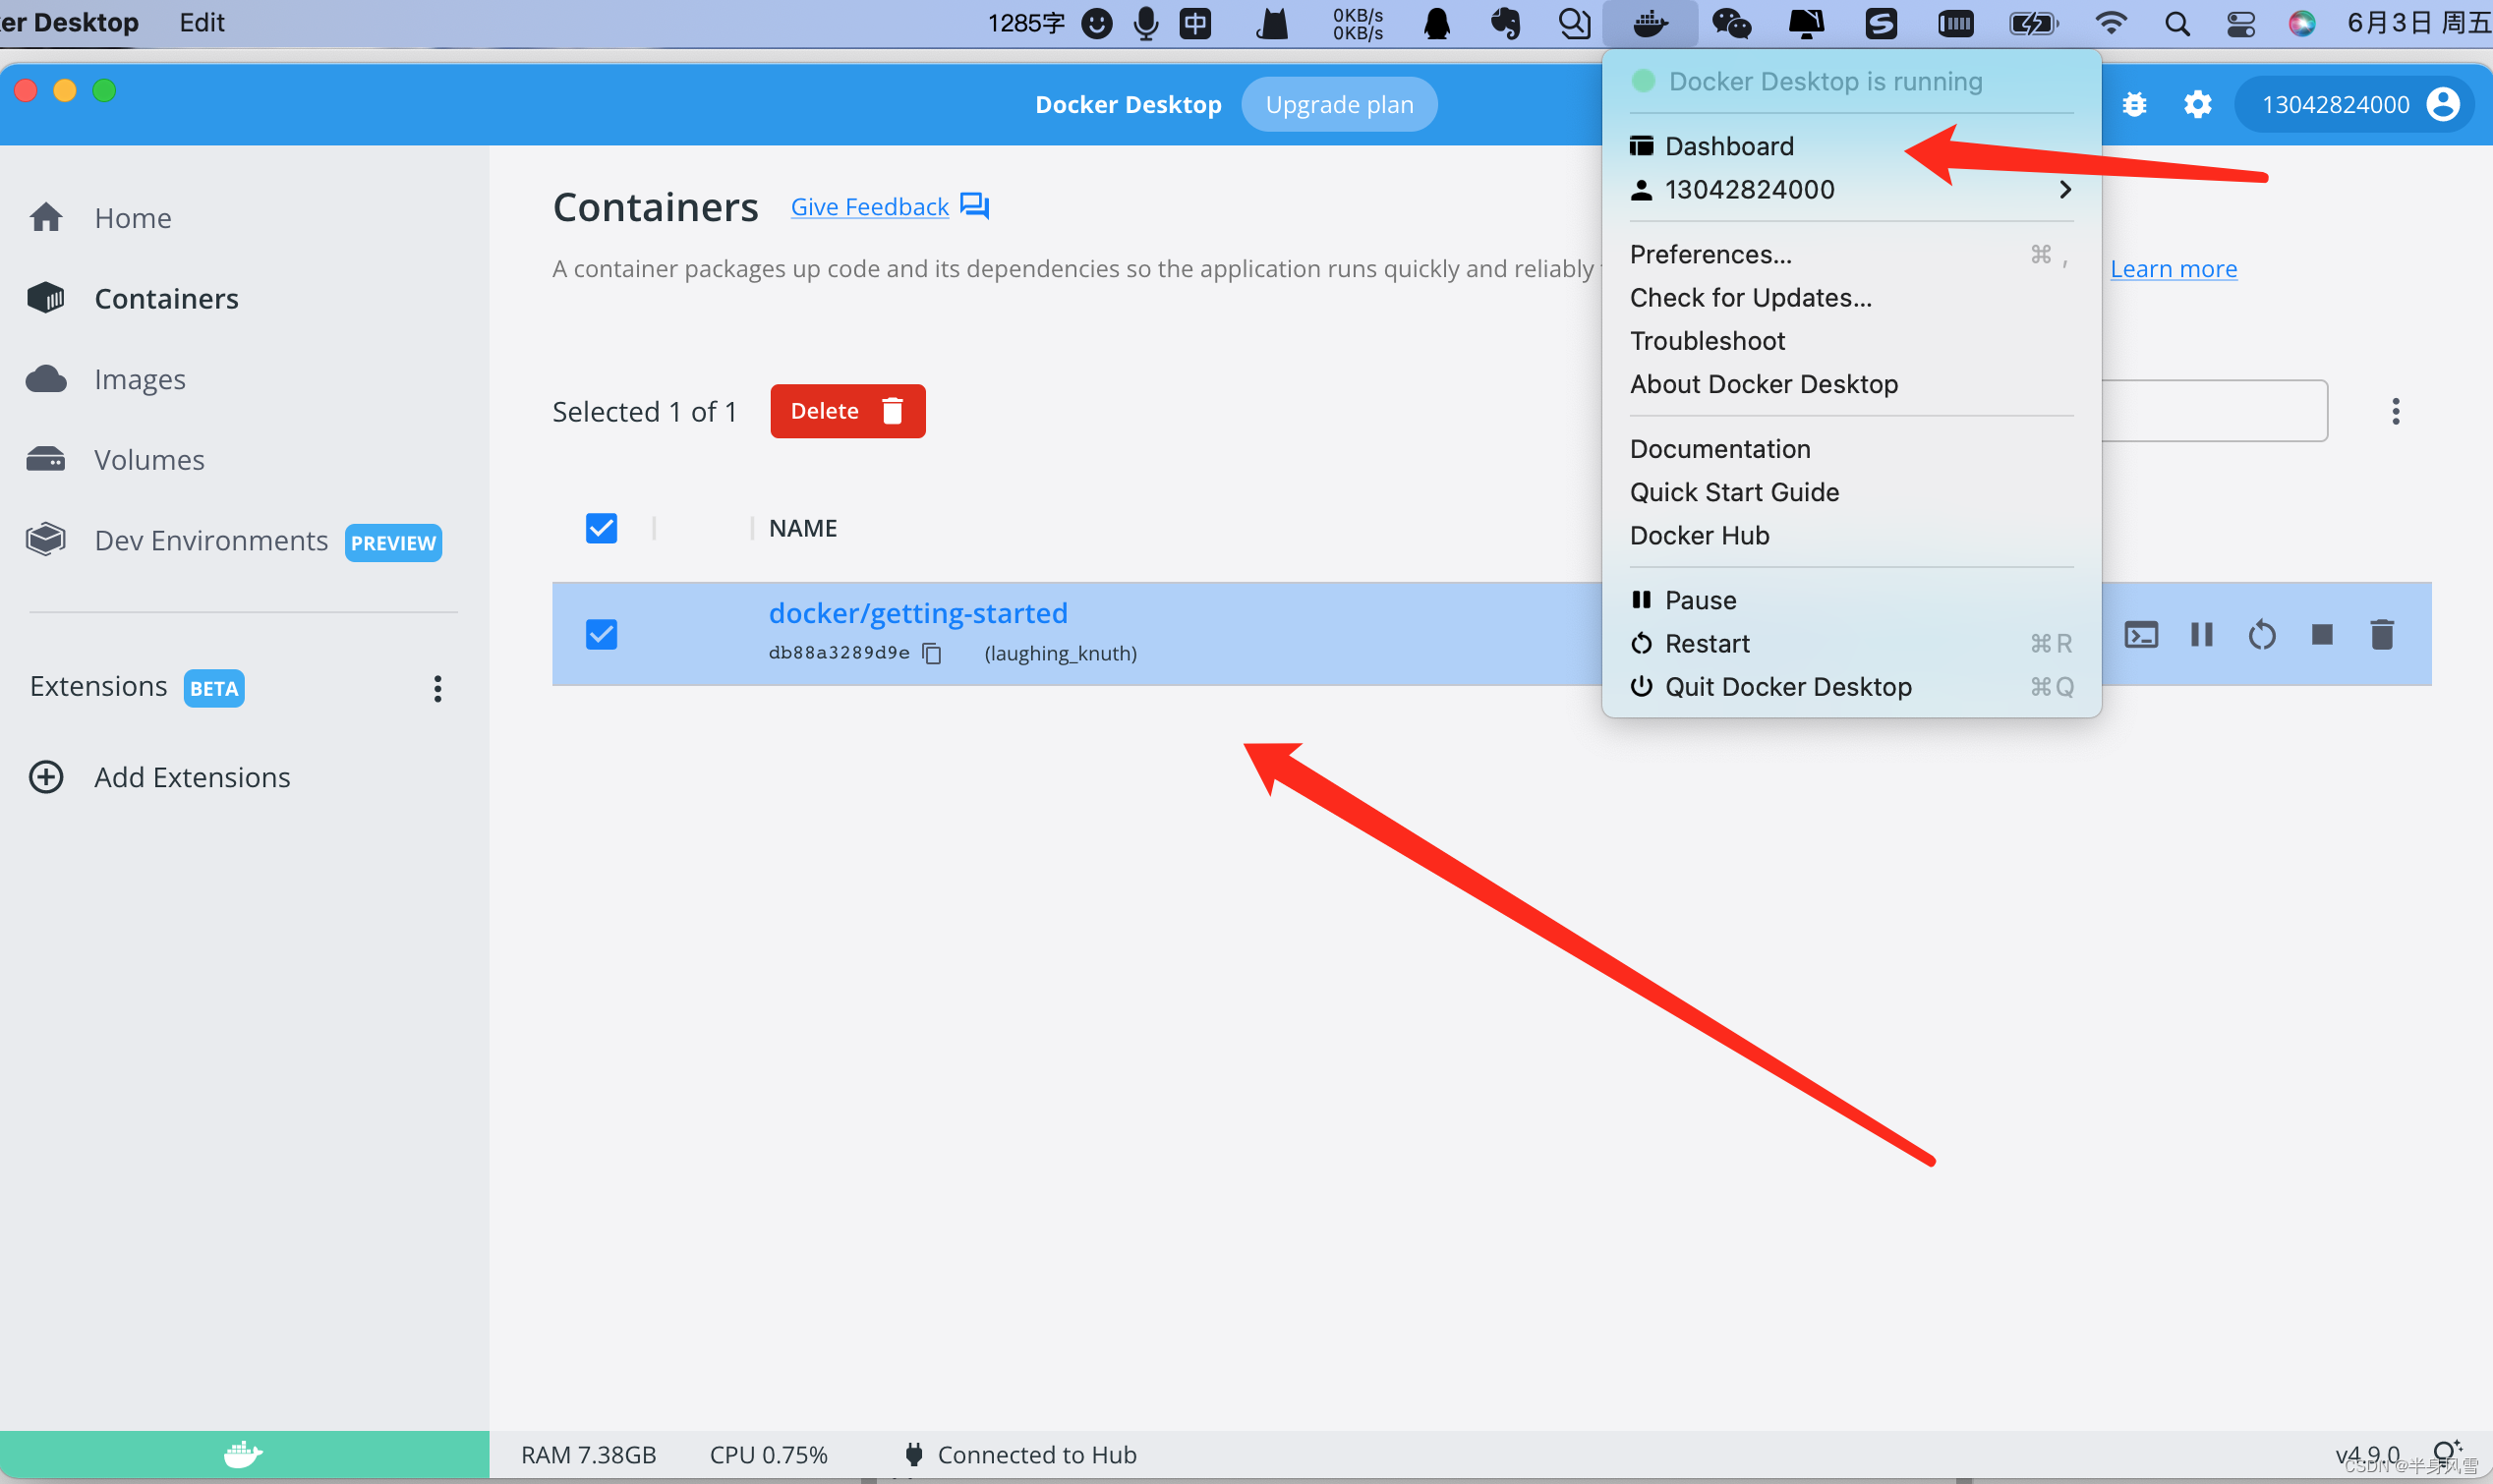Click the Restart container icon
This screenshot has width=2493, height=1484.
click(2260, 633)
